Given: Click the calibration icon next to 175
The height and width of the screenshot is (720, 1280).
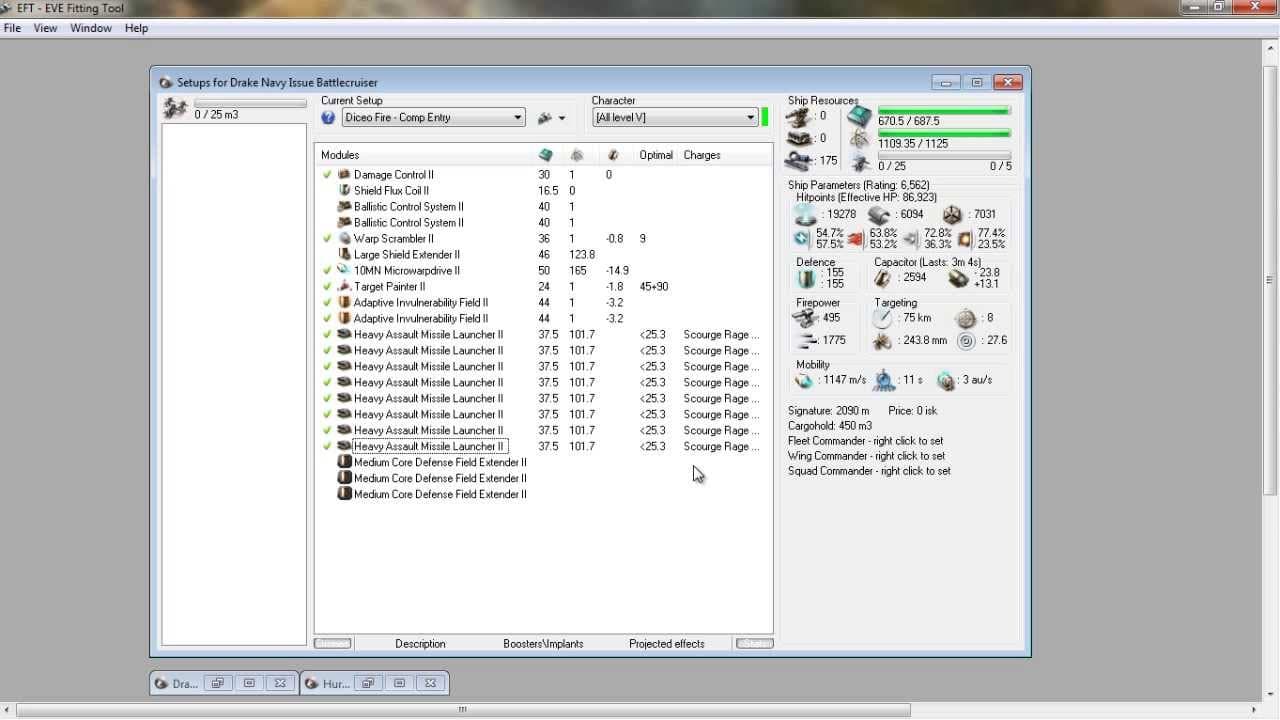Looking at the screenshot, I should pos(799,161).
